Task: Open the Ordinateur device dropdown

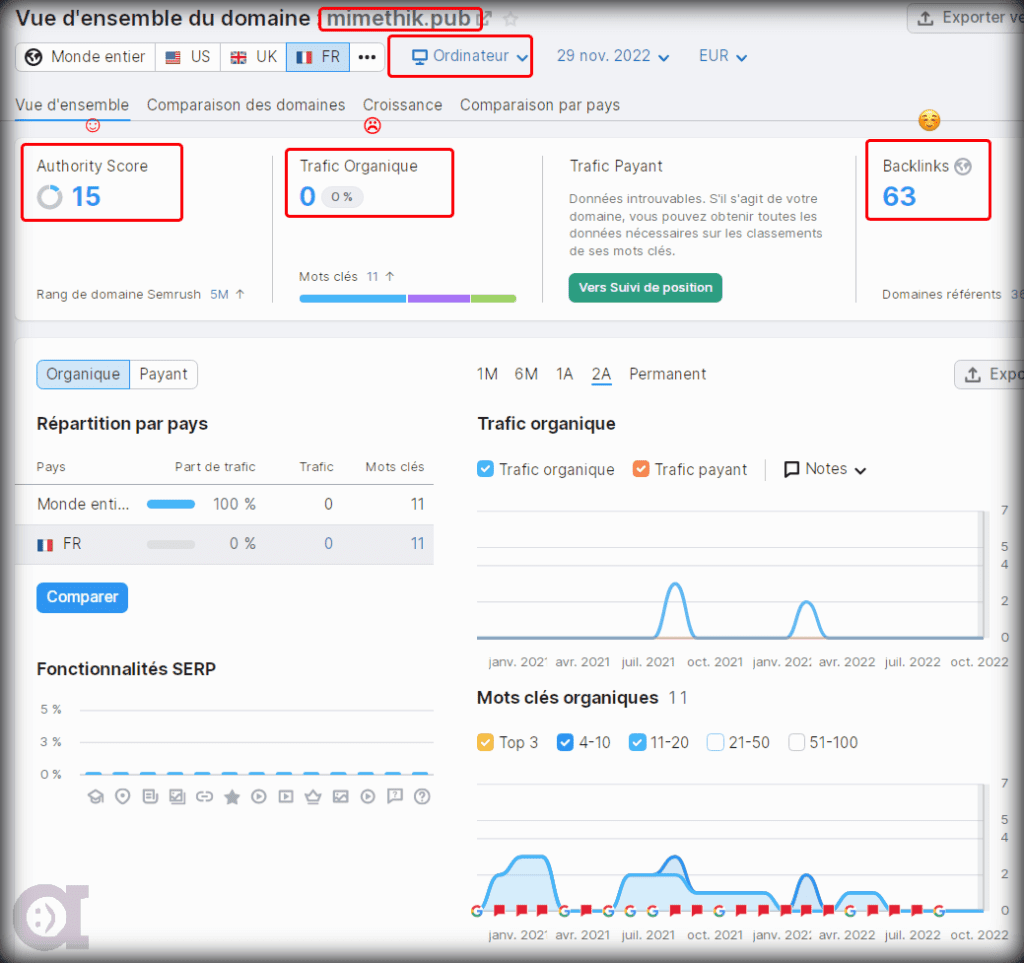Action: [x=470, y=57]
